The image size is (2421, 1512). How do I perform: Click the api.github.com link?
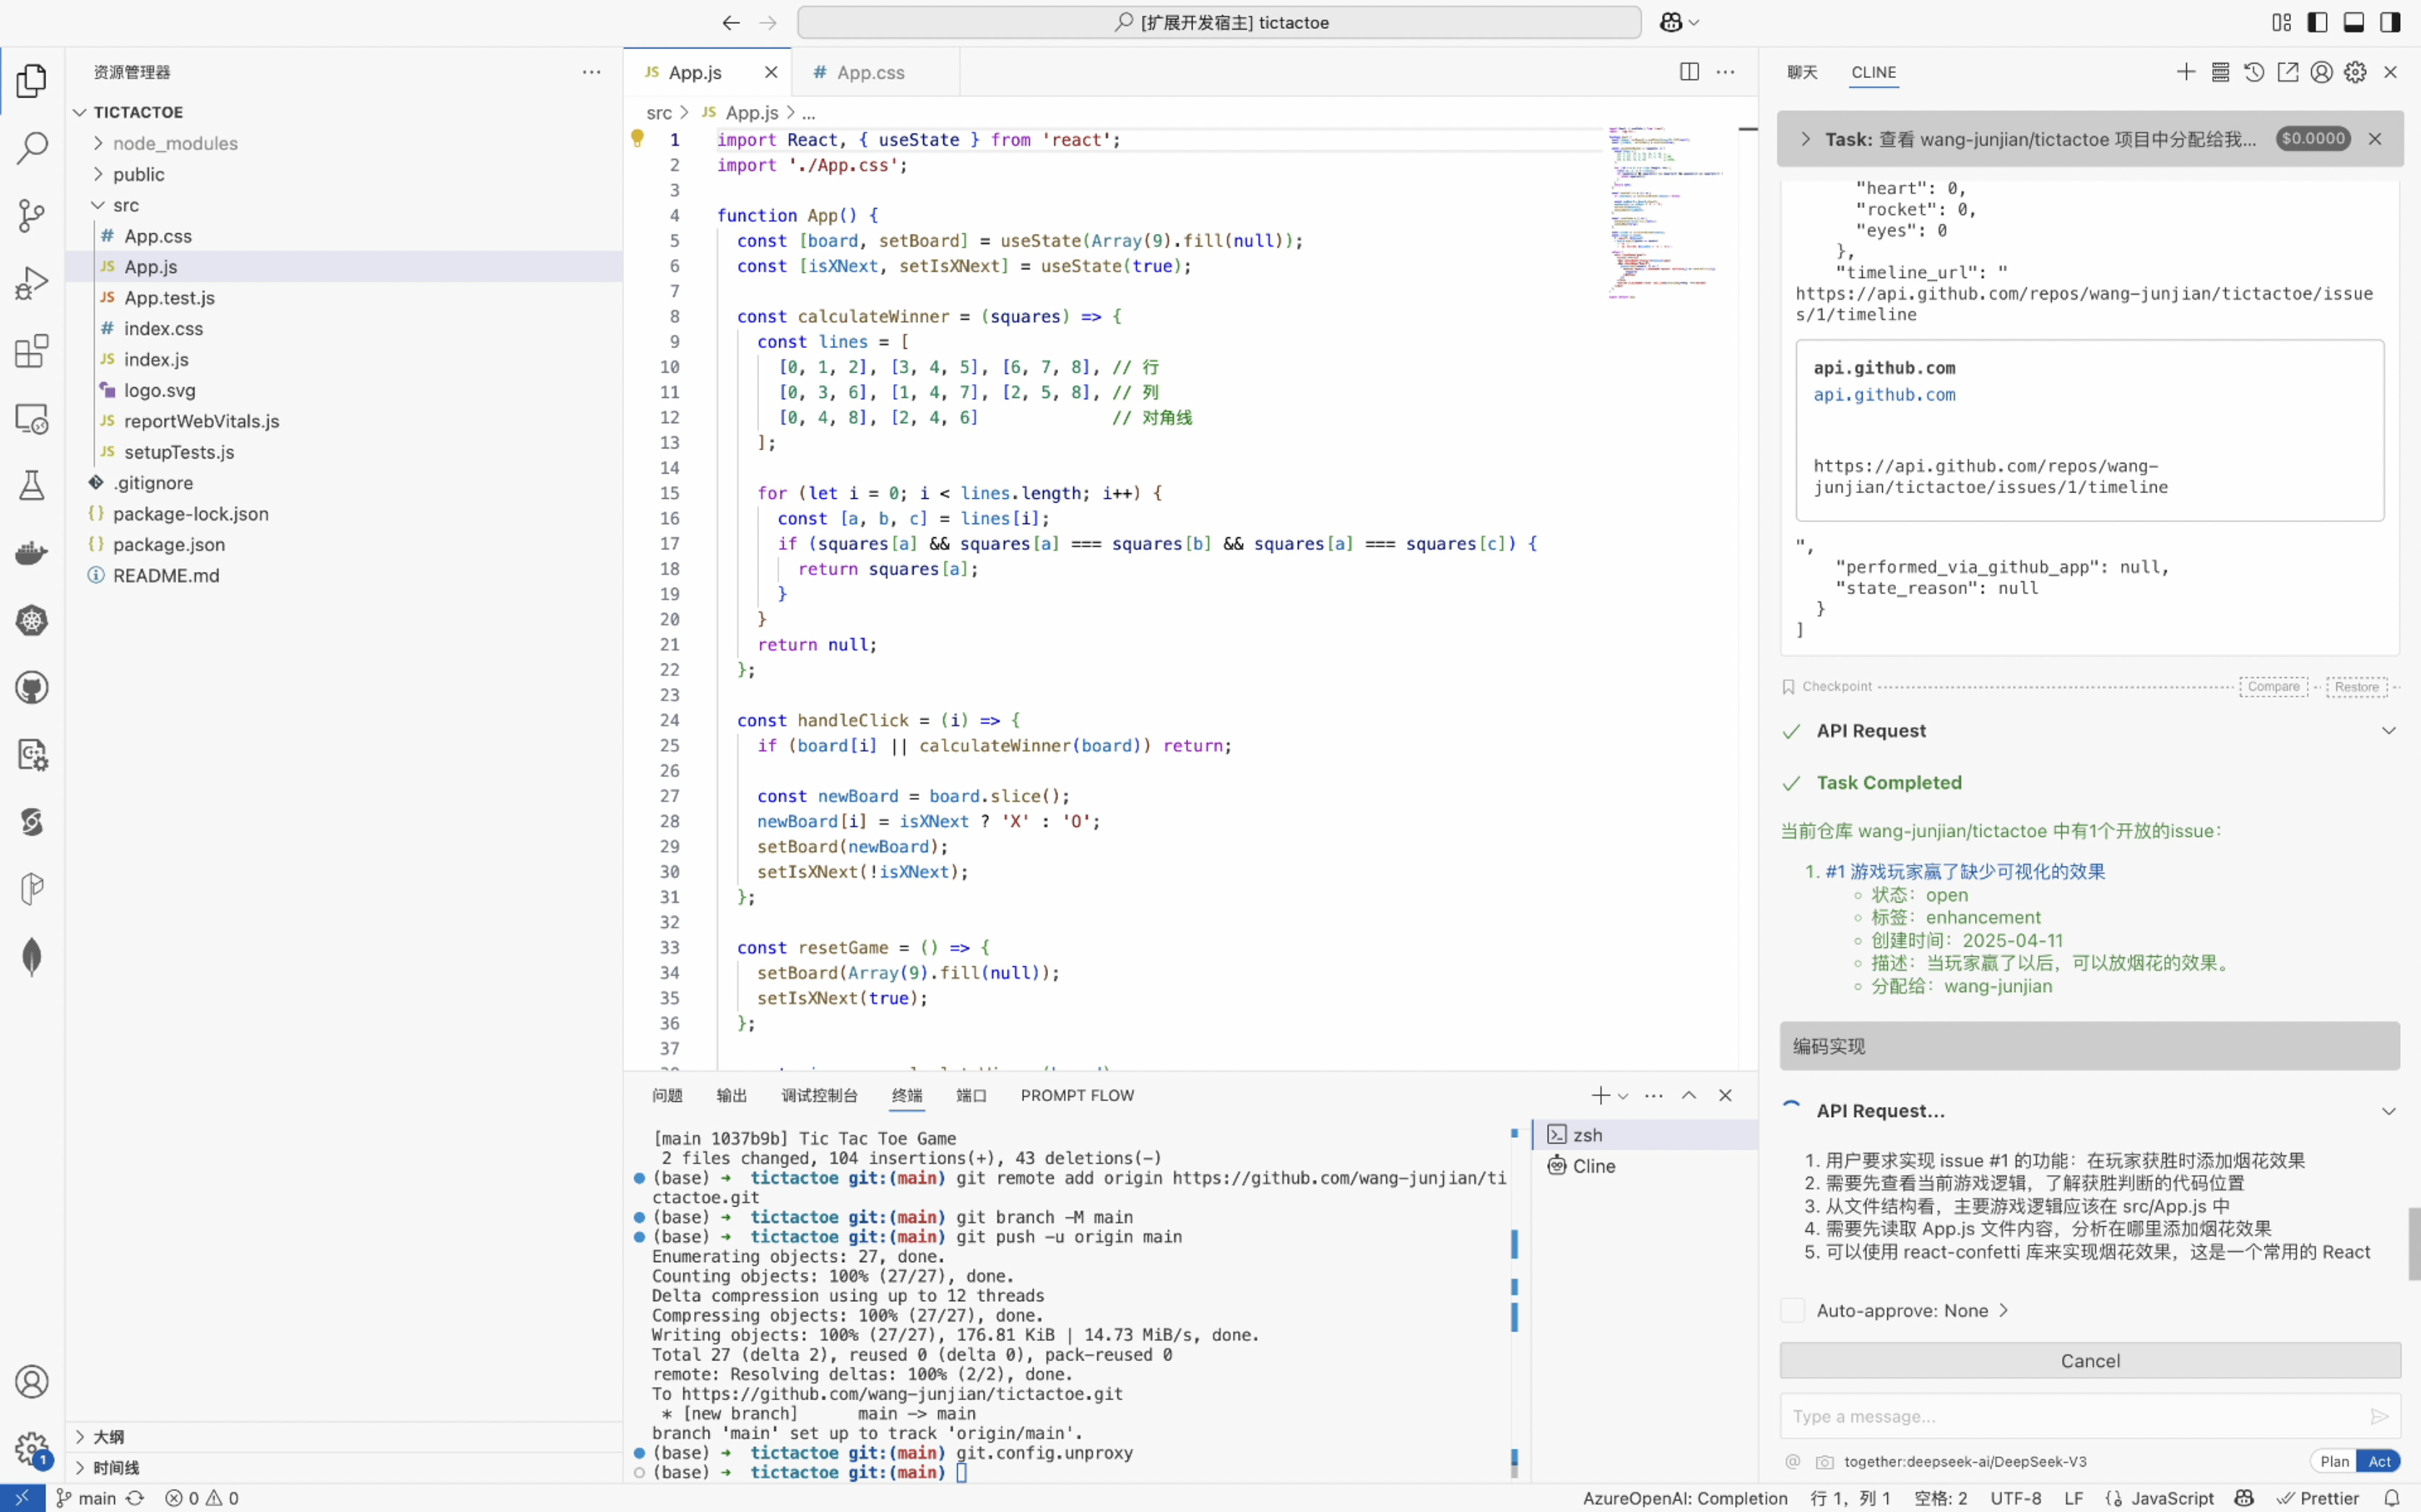coord(1884,395)
